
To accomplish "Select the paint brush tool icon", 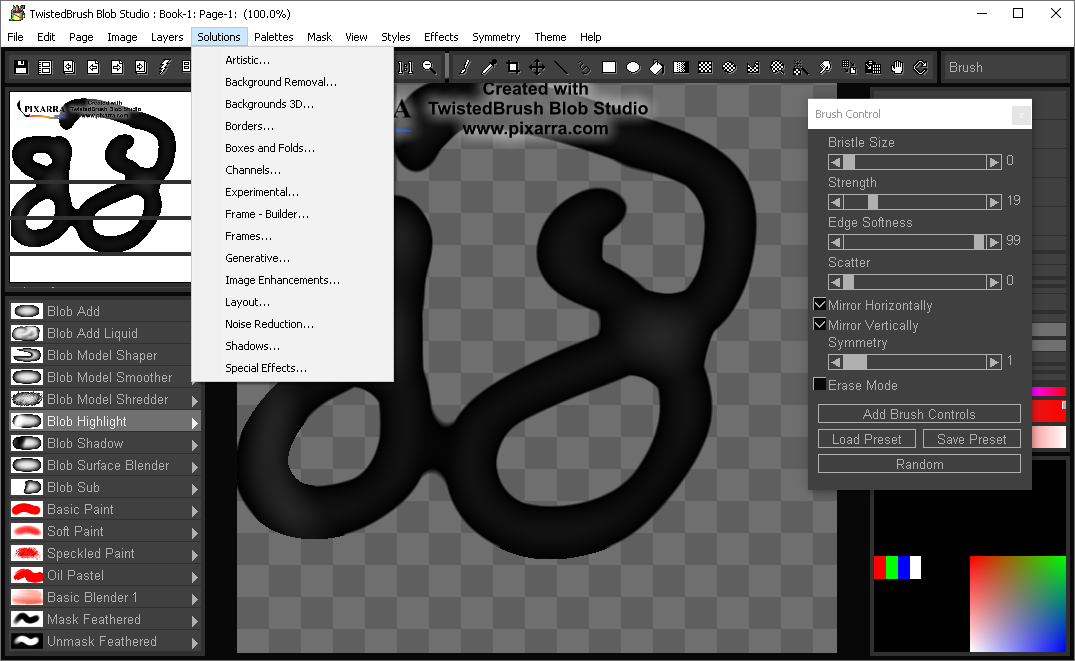I will [465, 67].
